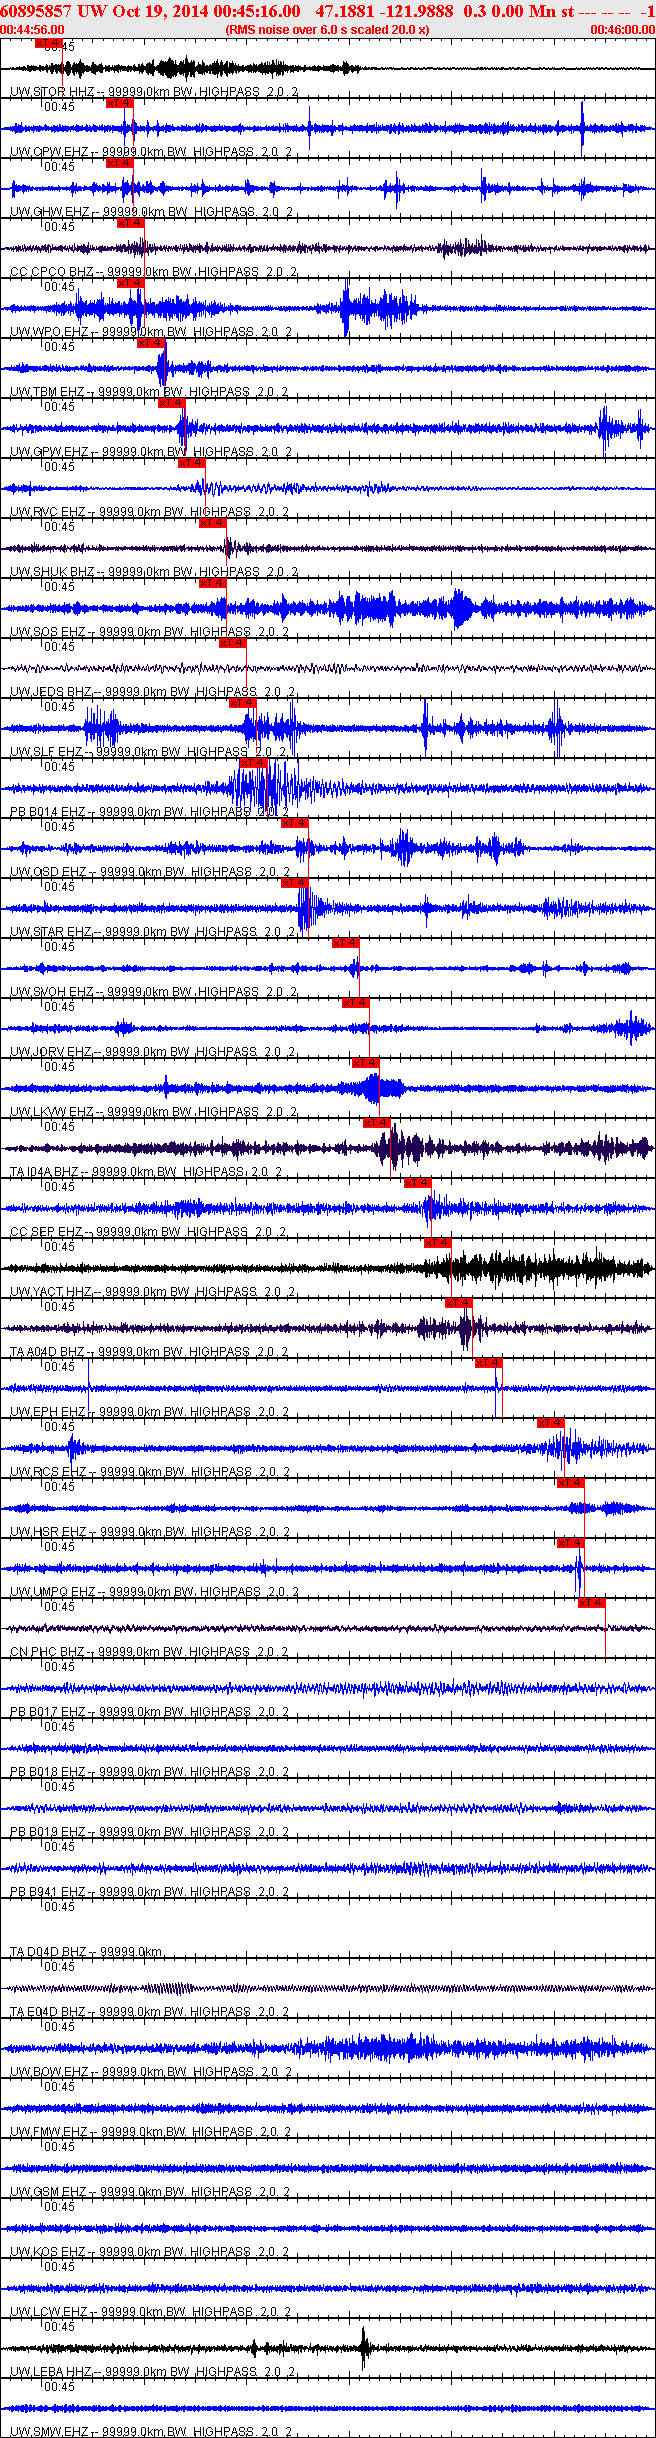The image size is (656, 2438).
Task: Click the red pick flag on the UW.SOS EHZ trace
Action: point(213,583)
